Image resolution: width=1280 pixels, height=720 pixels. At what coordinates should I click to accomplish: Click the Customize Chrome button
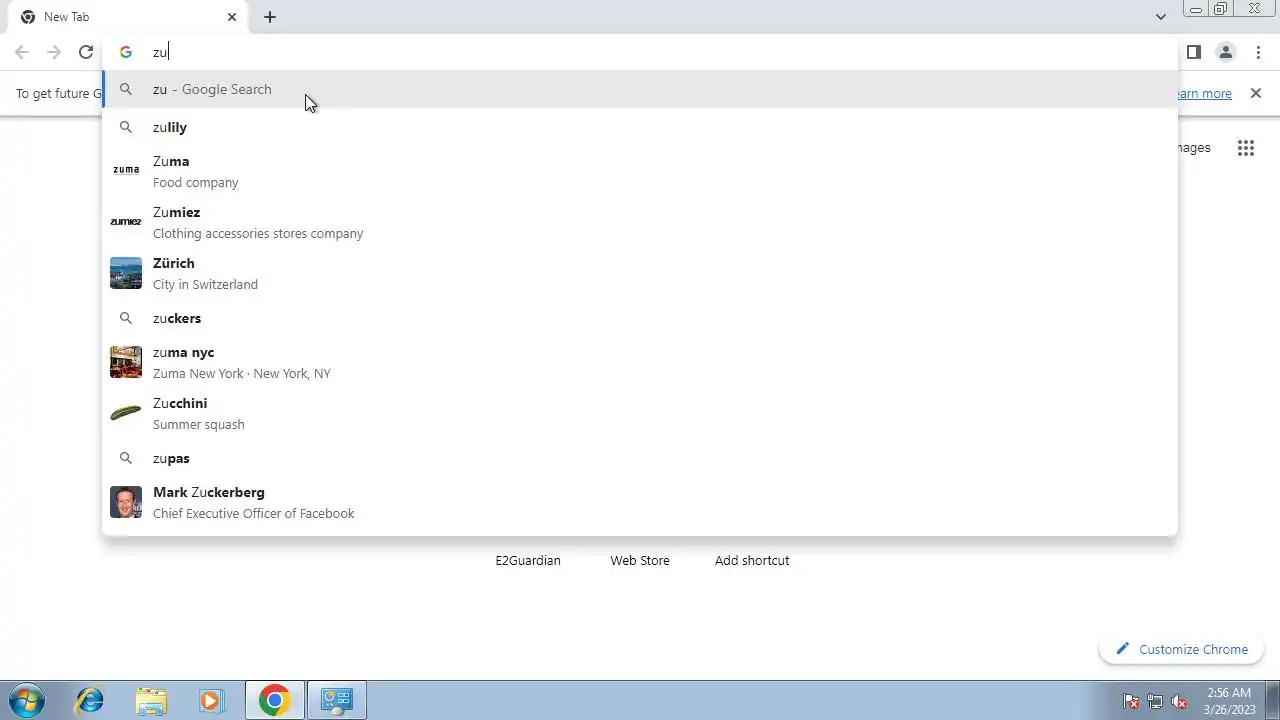(1181, 649)
